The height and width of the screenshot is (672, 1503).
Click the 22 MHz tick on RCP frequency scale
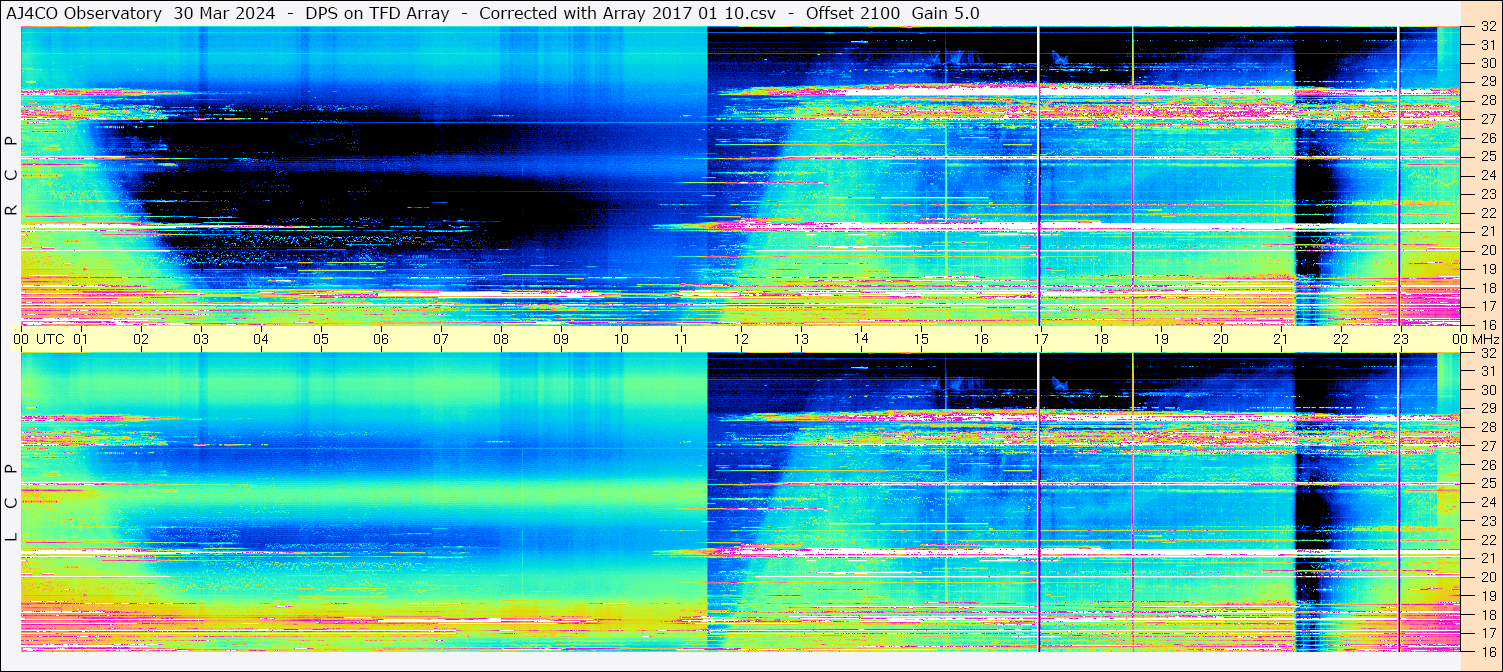pyautogui.click(x=1488, y=213)
